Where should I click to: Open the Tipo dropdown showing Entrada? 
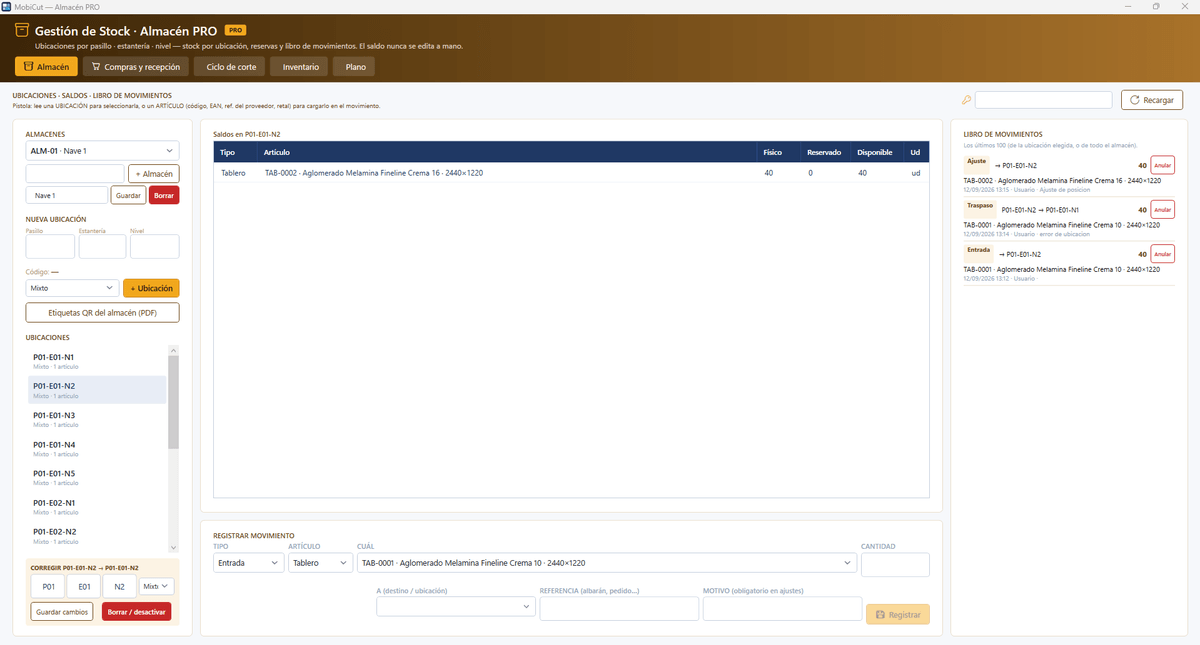249,563
